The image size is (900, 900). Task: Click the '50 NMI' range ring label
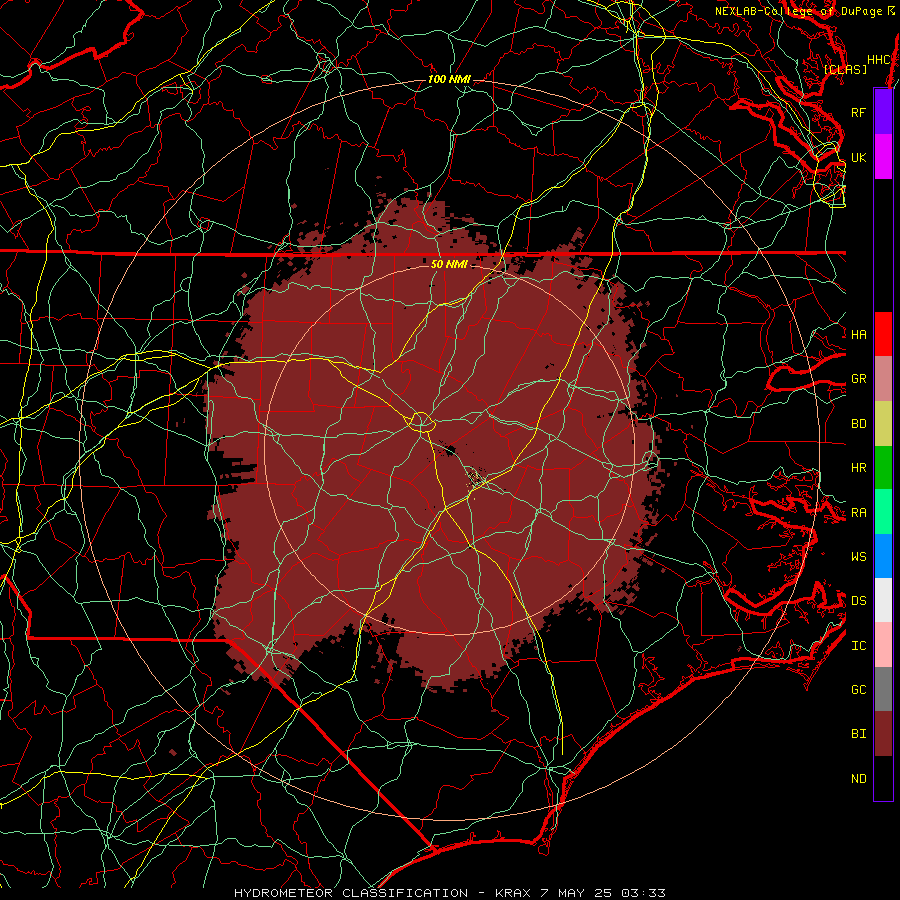(x=449, y=264)
